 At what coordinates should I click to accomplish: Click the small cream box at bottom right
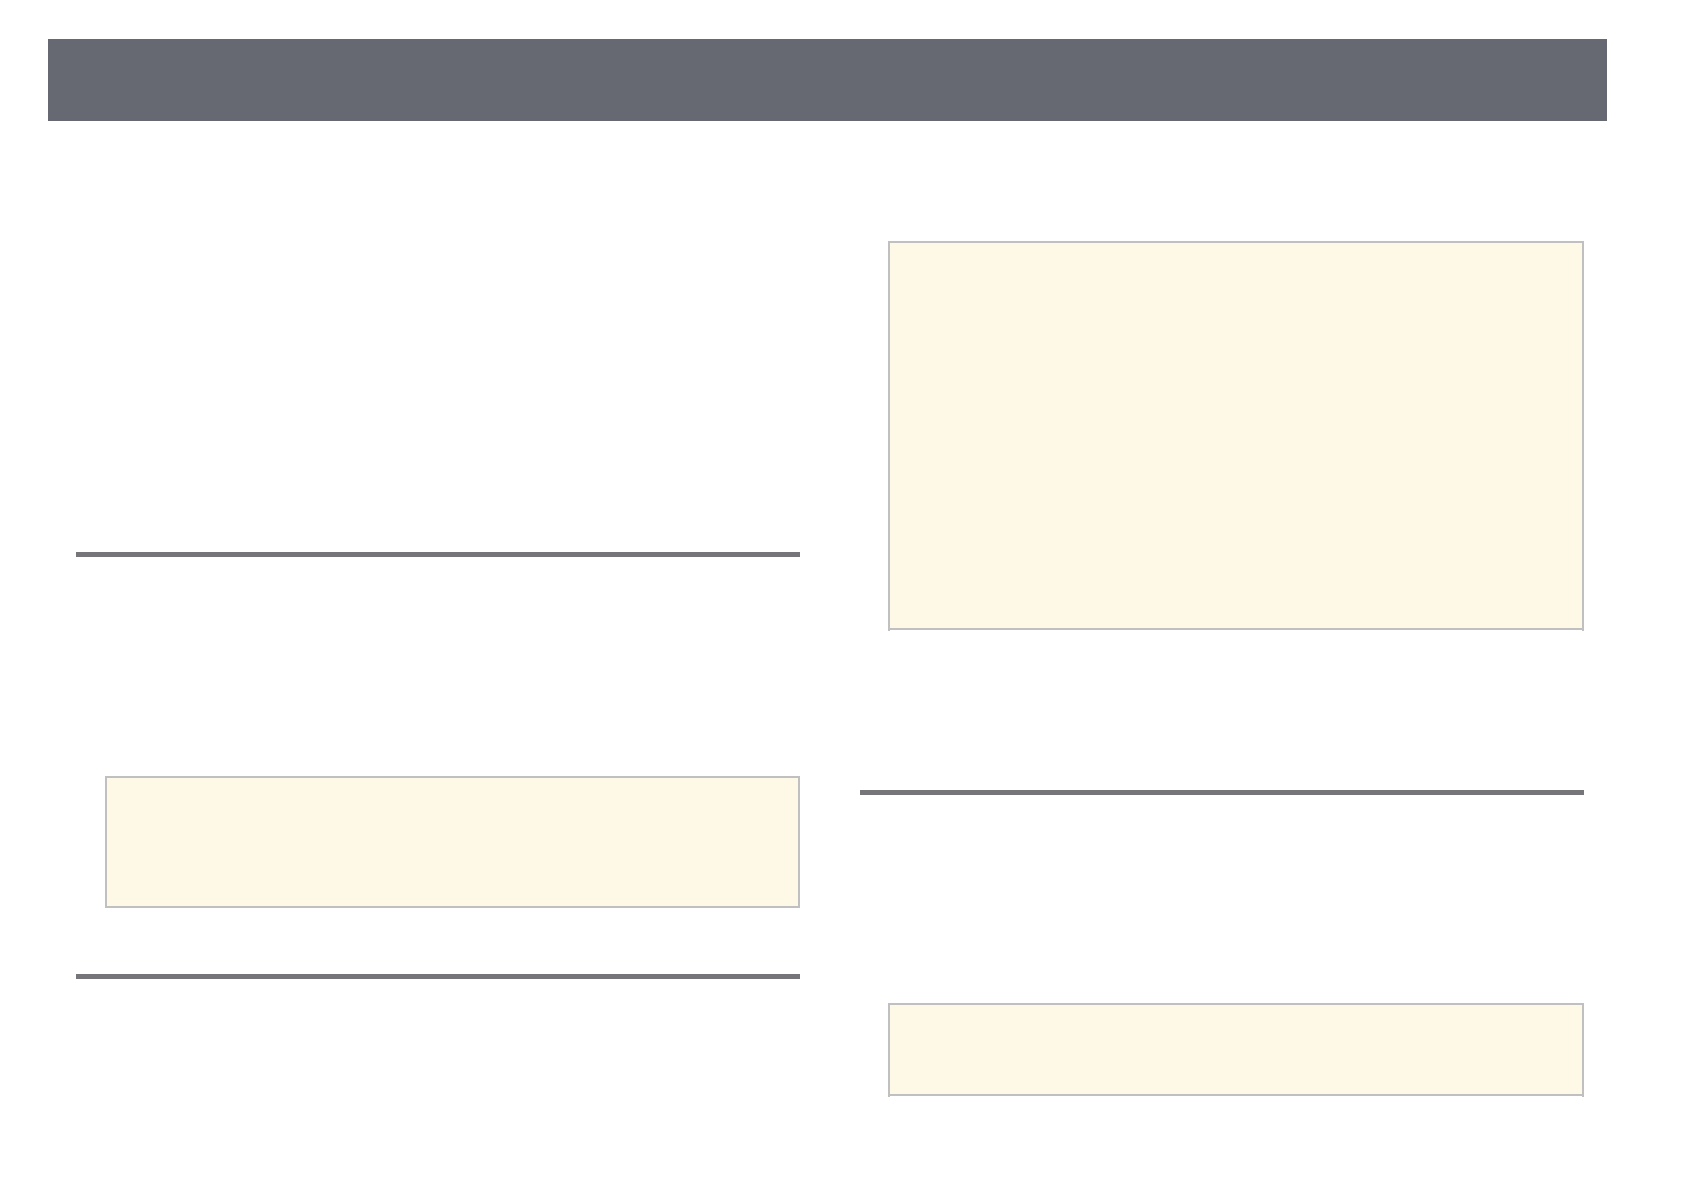1235,1049
